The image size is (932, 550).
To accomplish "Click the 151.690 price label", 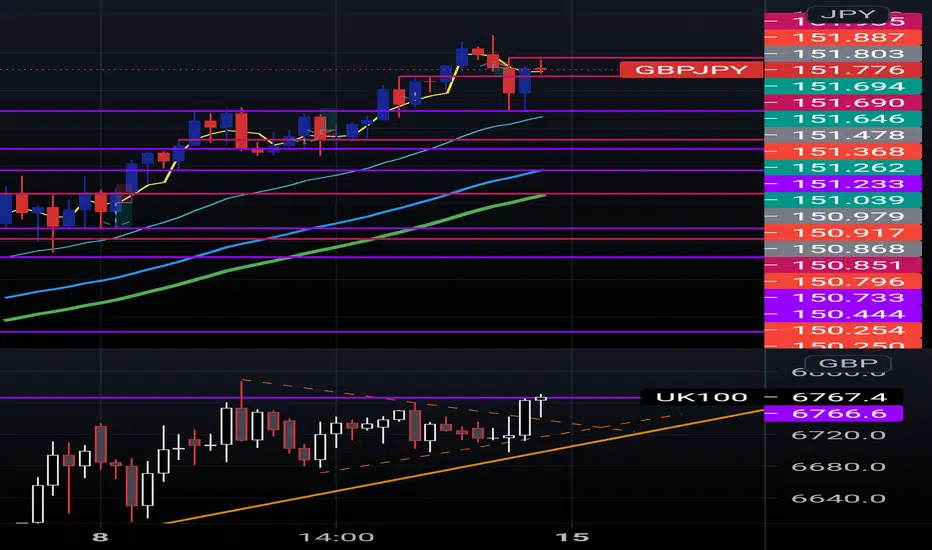I will point(843,102).
